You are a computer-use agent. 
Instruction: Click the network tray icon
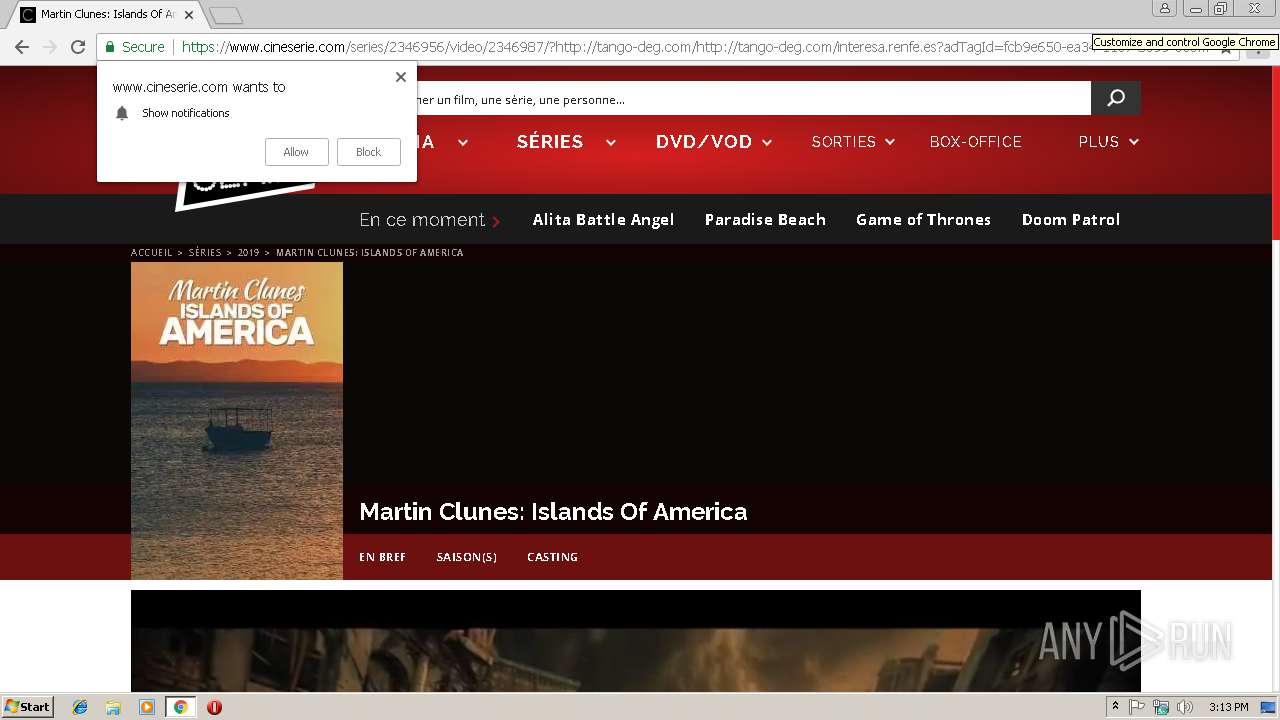(1161, 707)
